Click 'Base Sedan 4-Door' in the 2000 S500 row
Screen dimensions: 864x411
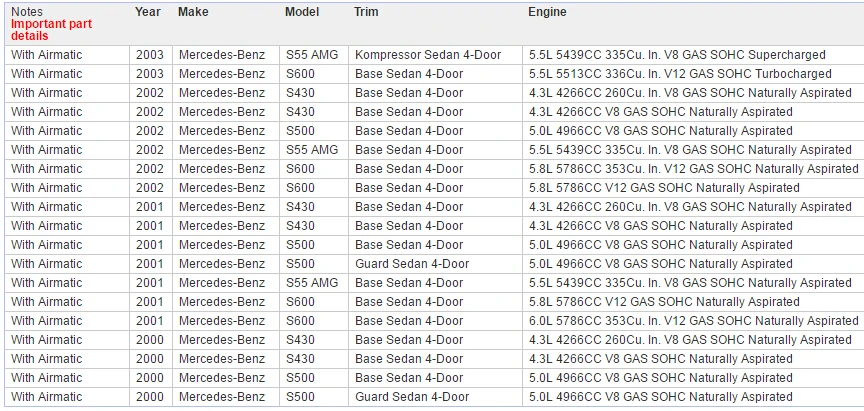(x=409, y=378)
